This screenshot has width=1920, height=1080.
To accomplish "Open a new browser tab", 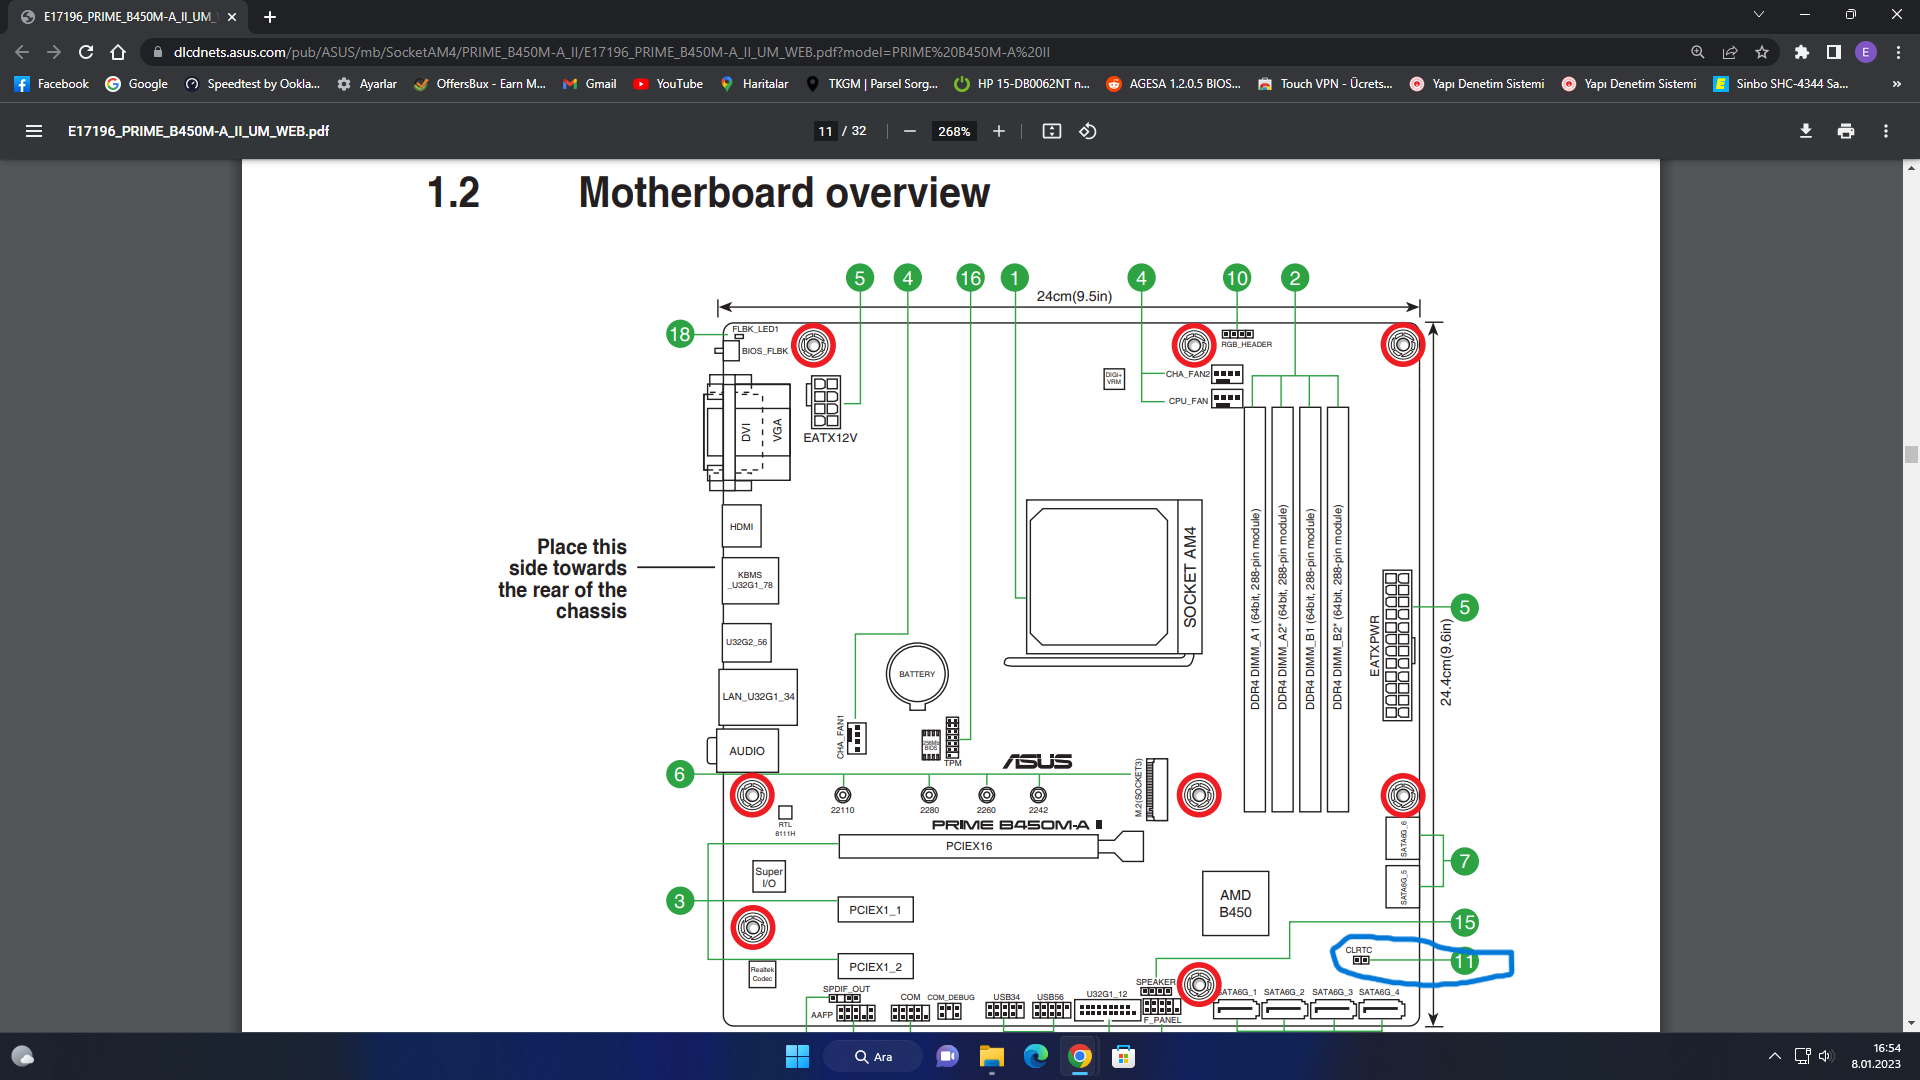I will click(270, 17).
